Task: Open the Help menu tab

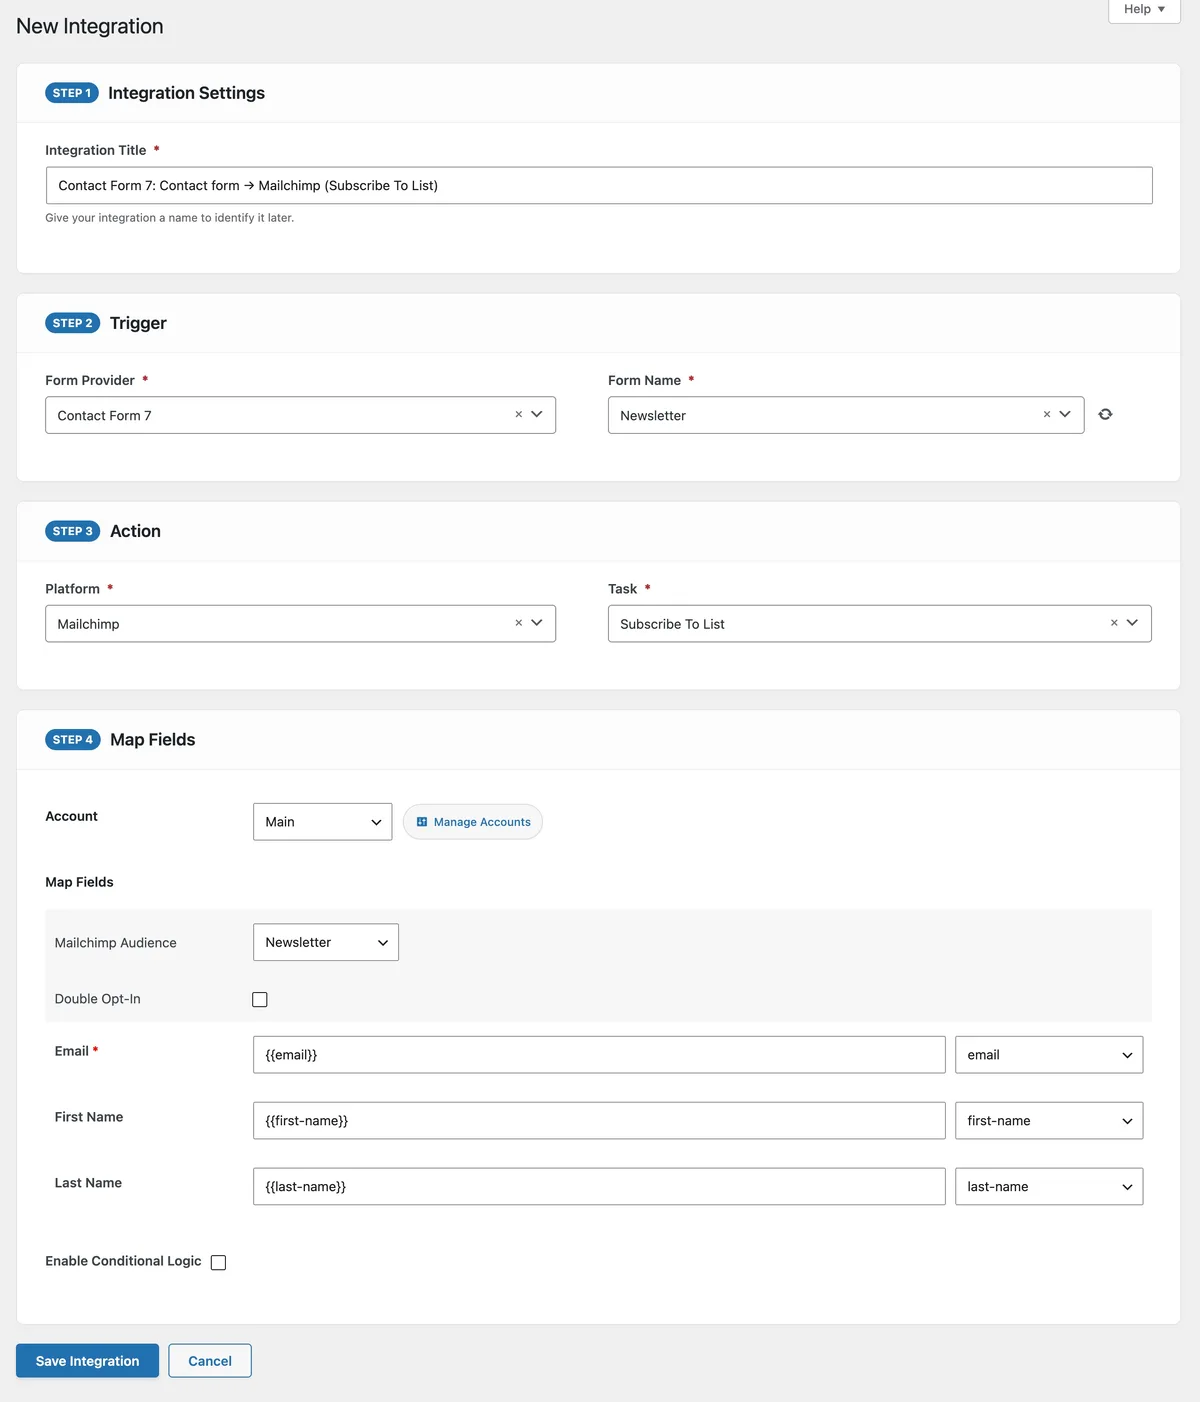Action: pos(1144,10)
